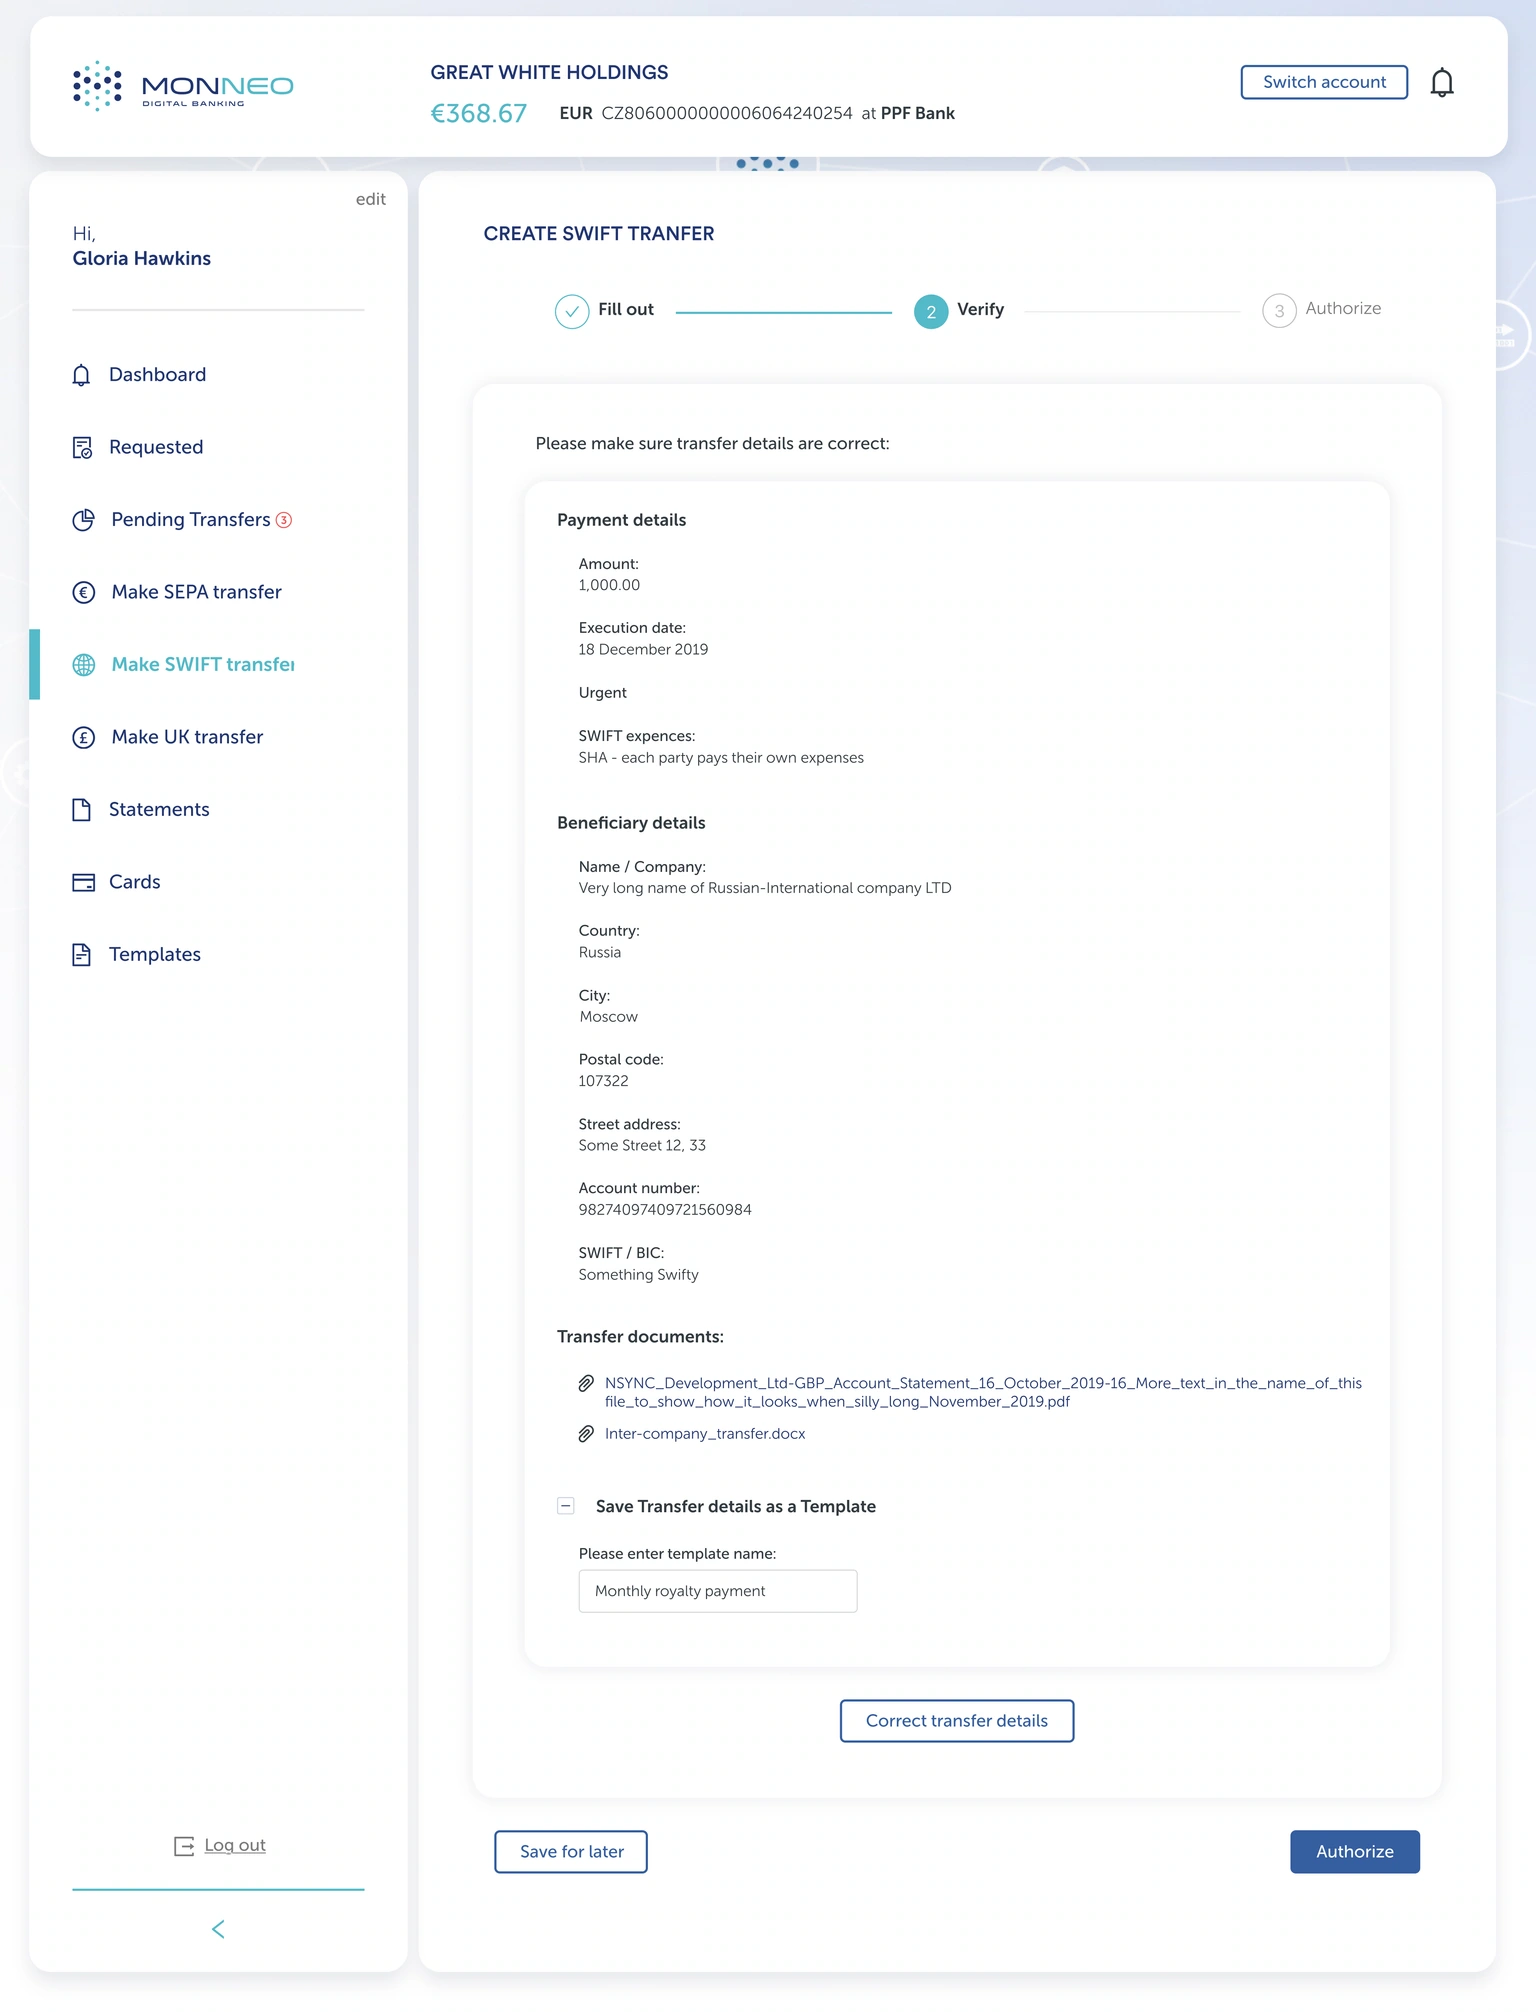This screenshot has width=1536, height=2012.
Task: Open the Dashboard menu item
Action: coord(158,375)
